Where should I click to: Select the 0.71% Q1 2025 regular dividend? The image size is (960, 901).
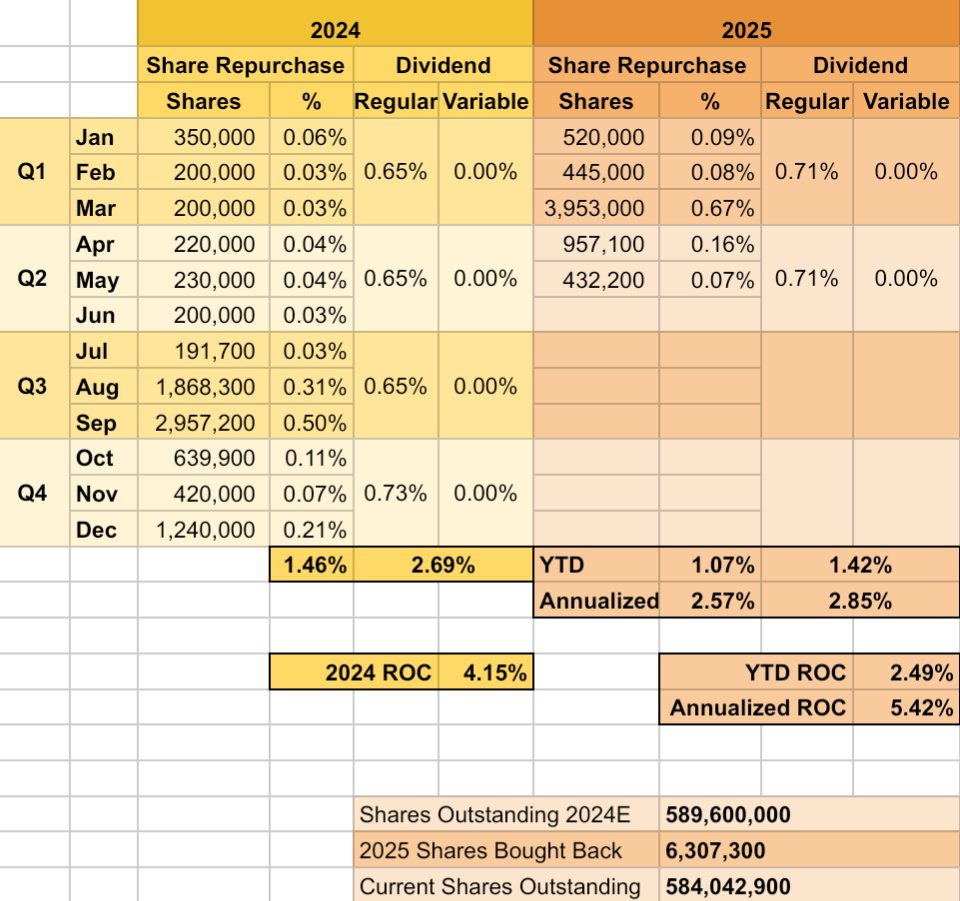(807, 171)
